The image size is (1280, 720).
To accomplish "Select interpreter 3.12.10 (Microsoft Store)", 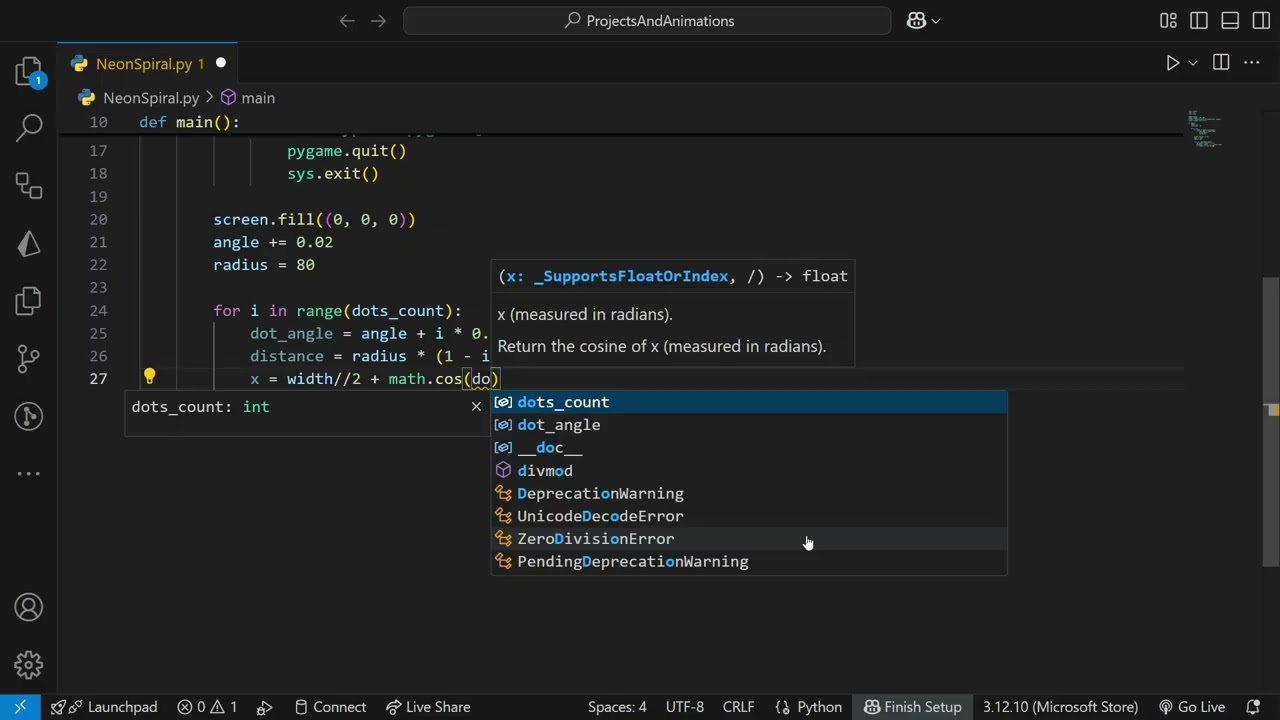I will point(1060,707).
